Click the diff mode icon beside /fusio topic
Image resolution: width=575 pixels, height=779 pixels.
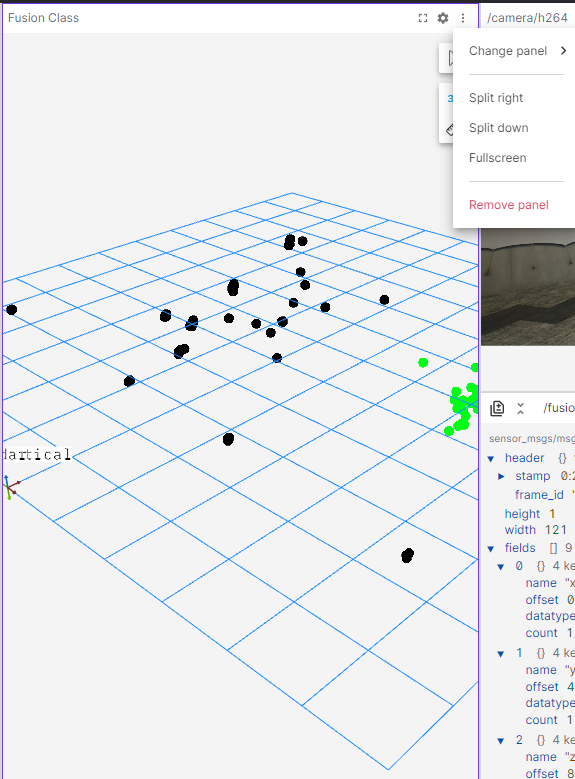click(x=497, y=408)
